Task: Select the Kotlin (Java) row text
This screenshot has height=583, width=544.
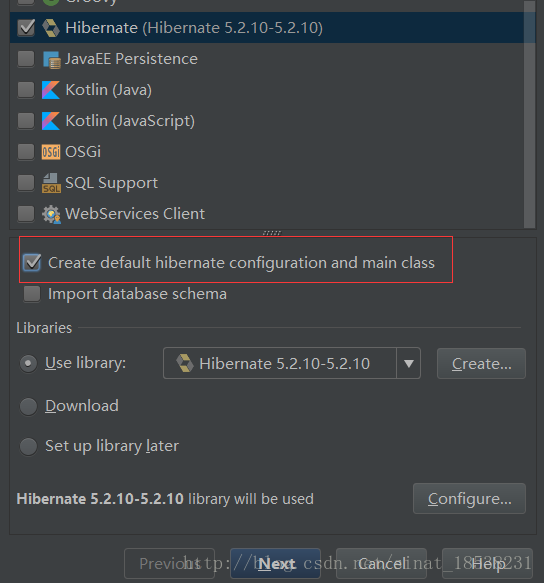Action: point(109,90)
